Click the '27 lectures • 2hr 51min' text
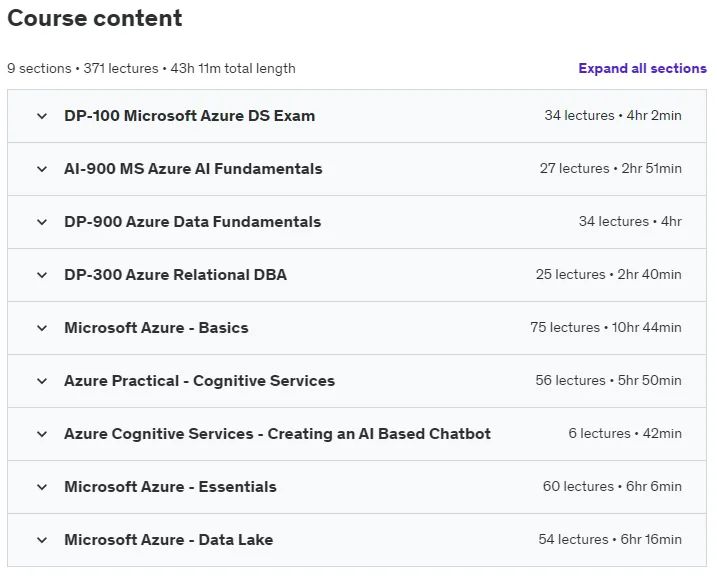This screenshot has width=717, height=578. pyautogui.click(x=610, y=168)
